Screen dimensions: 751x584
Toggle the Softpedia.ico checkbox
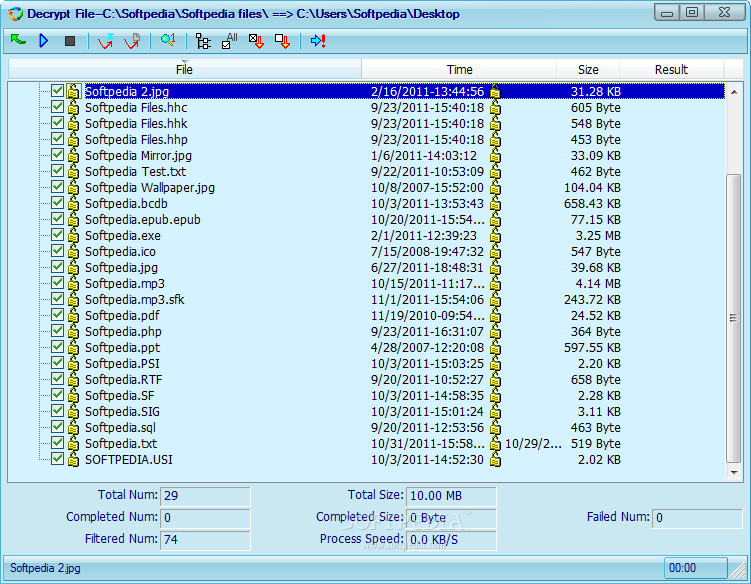point(57,251)
